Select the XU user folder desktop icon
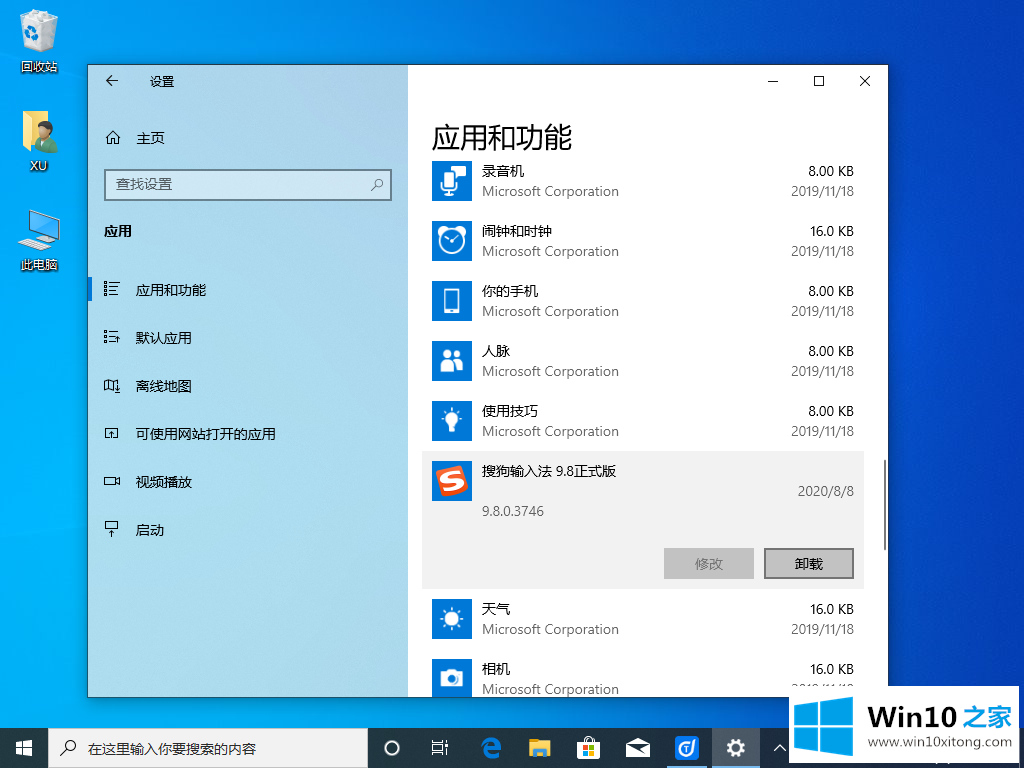Screen dimensions: 1024x768 click(39, 140)
